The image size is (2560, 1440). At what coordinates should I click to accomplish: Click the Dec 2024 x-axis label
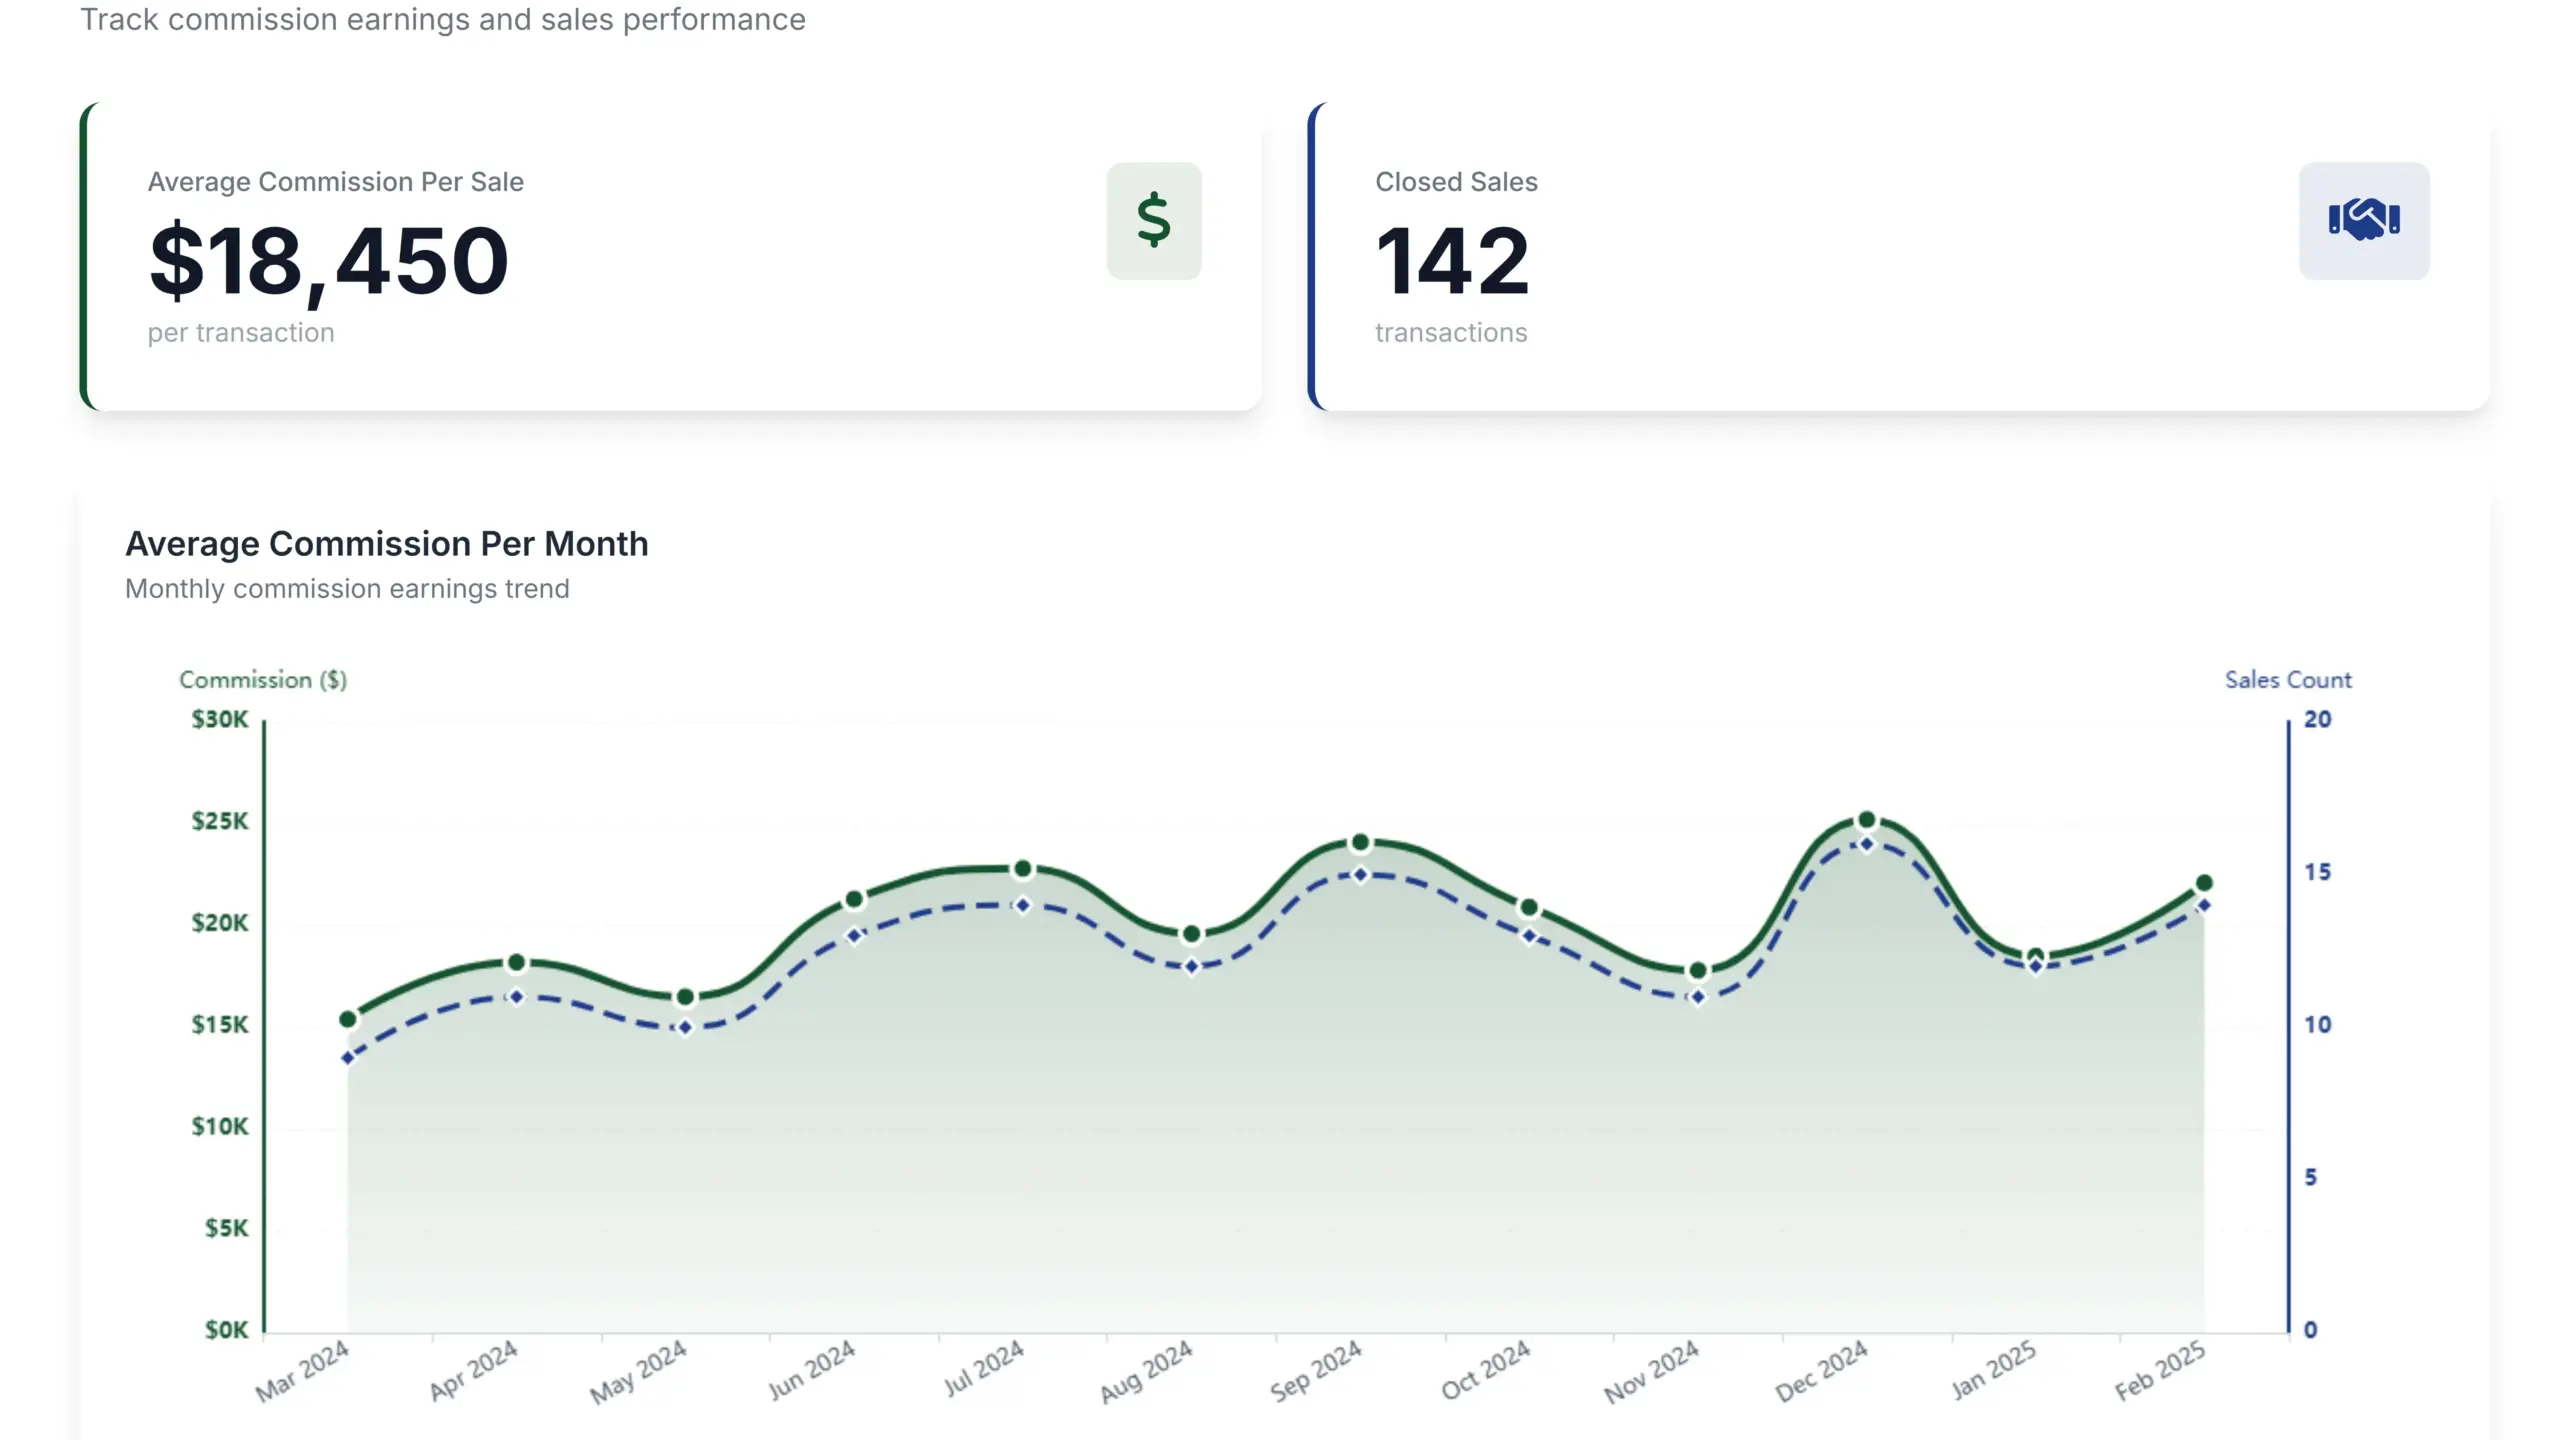click(1821, 1371)
